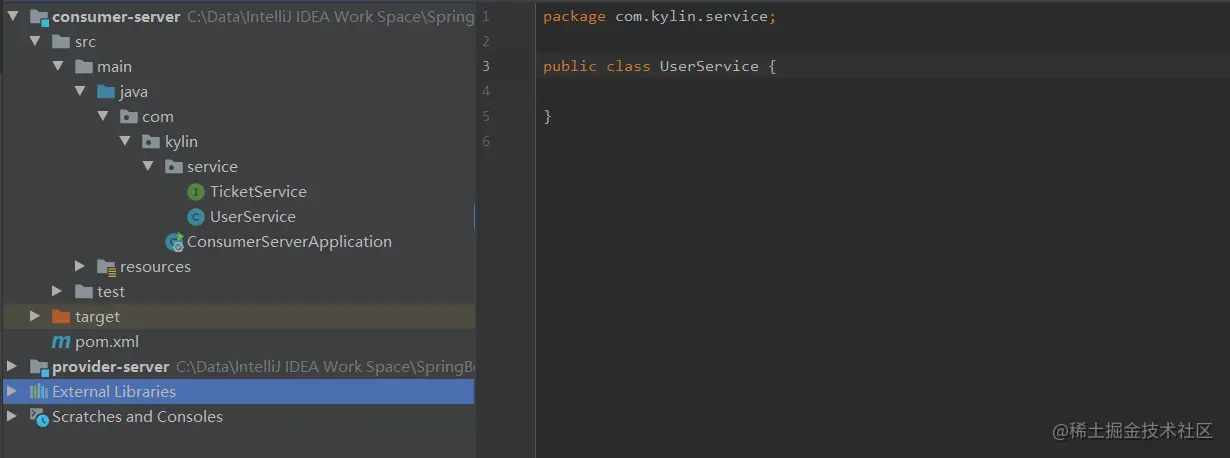Click the test folder icon
The image size is (1230, 458).
pos(84,292)
